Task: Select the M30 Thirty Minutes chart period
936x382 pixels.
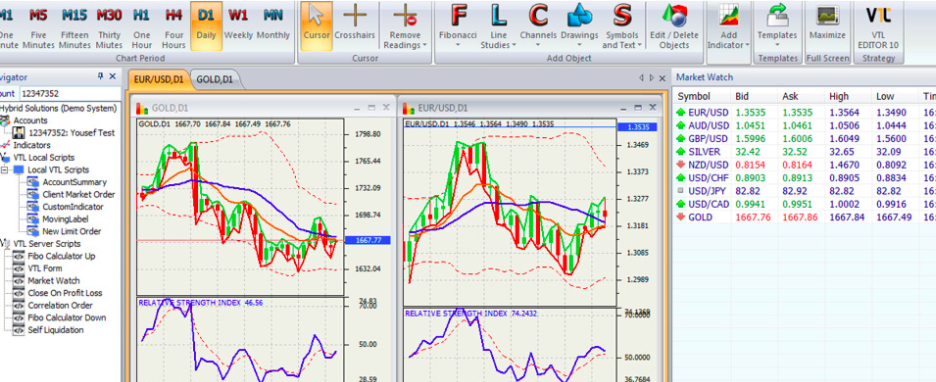Action: [109, 27]
